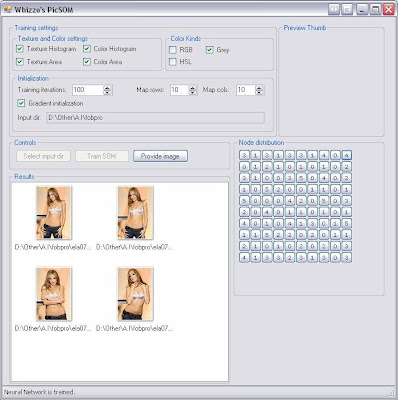398x400 pixels.
Task: Toggle Gradient initialization checkbox
Action: (21, 103)
